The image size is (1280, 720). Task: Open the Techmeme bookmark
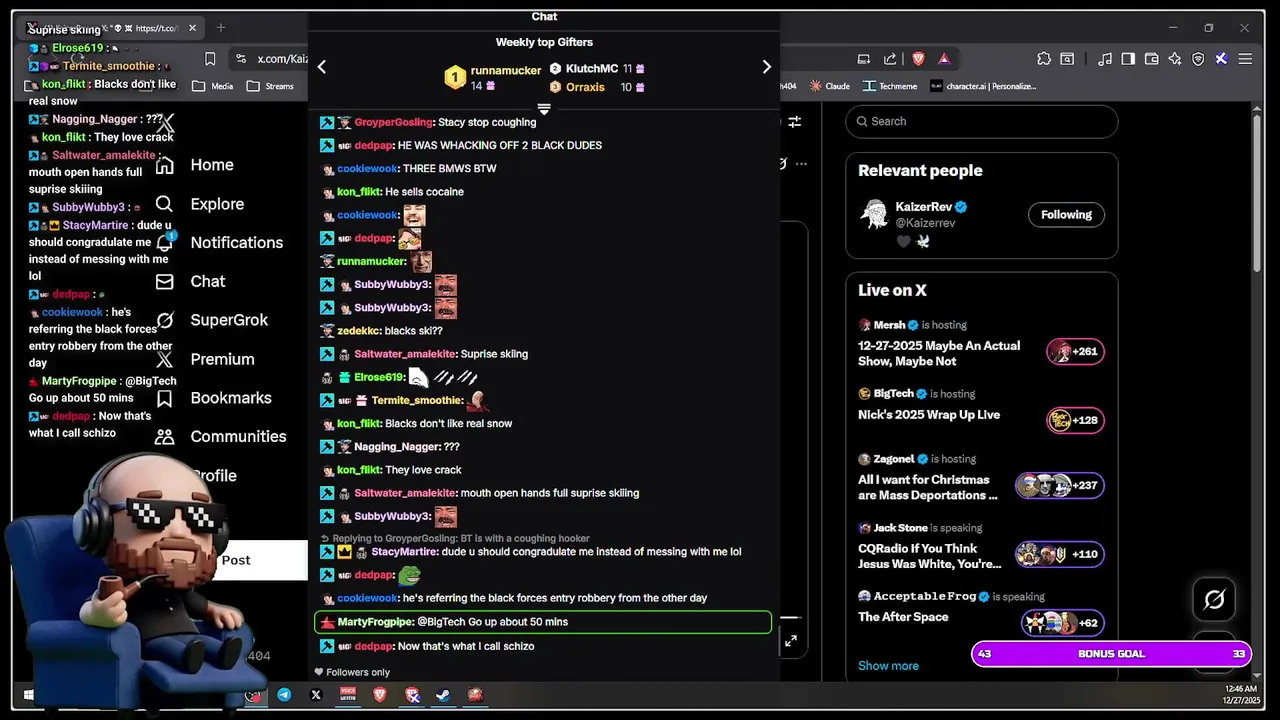tap(890, 86)
